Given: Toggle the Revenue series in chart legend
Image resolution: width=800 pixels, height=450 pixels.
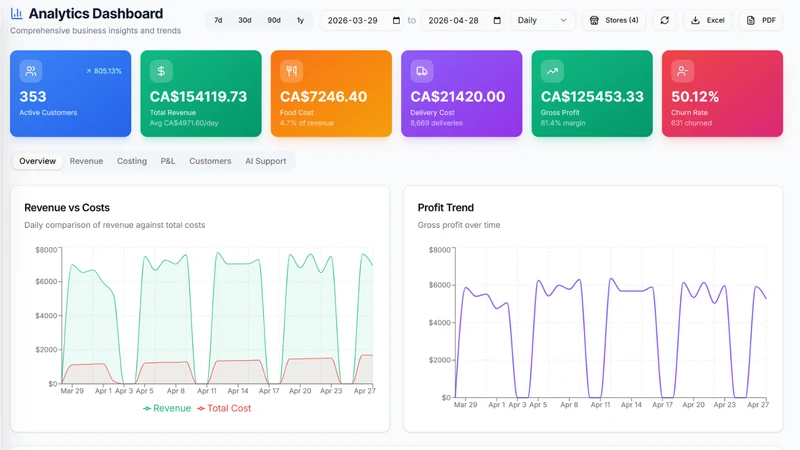Looking at the screenshot, I should (x=167, y=408).
